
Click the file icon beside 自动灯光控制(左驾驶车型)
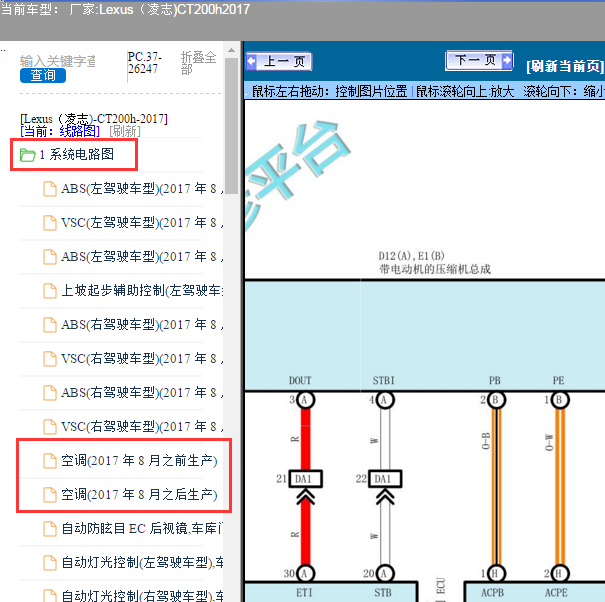point(49,563)
